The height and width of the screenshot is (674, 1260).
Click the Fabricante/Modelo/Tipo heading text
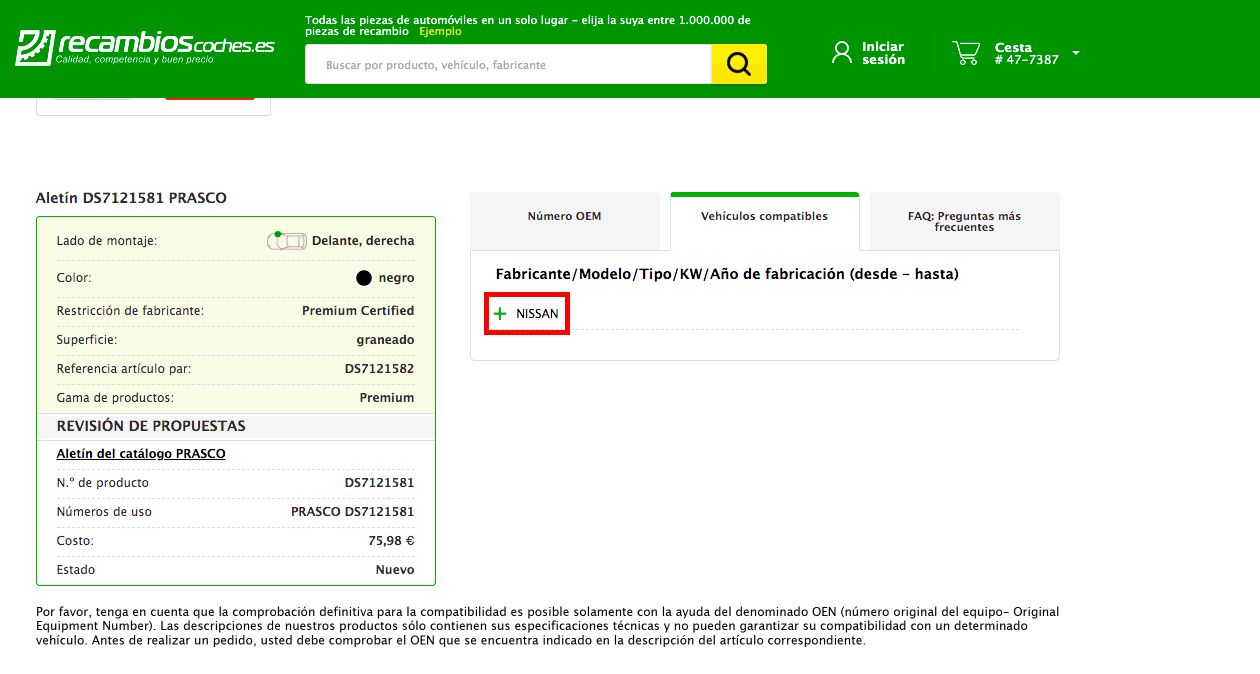pyautogui.click(x=727, y=274)
